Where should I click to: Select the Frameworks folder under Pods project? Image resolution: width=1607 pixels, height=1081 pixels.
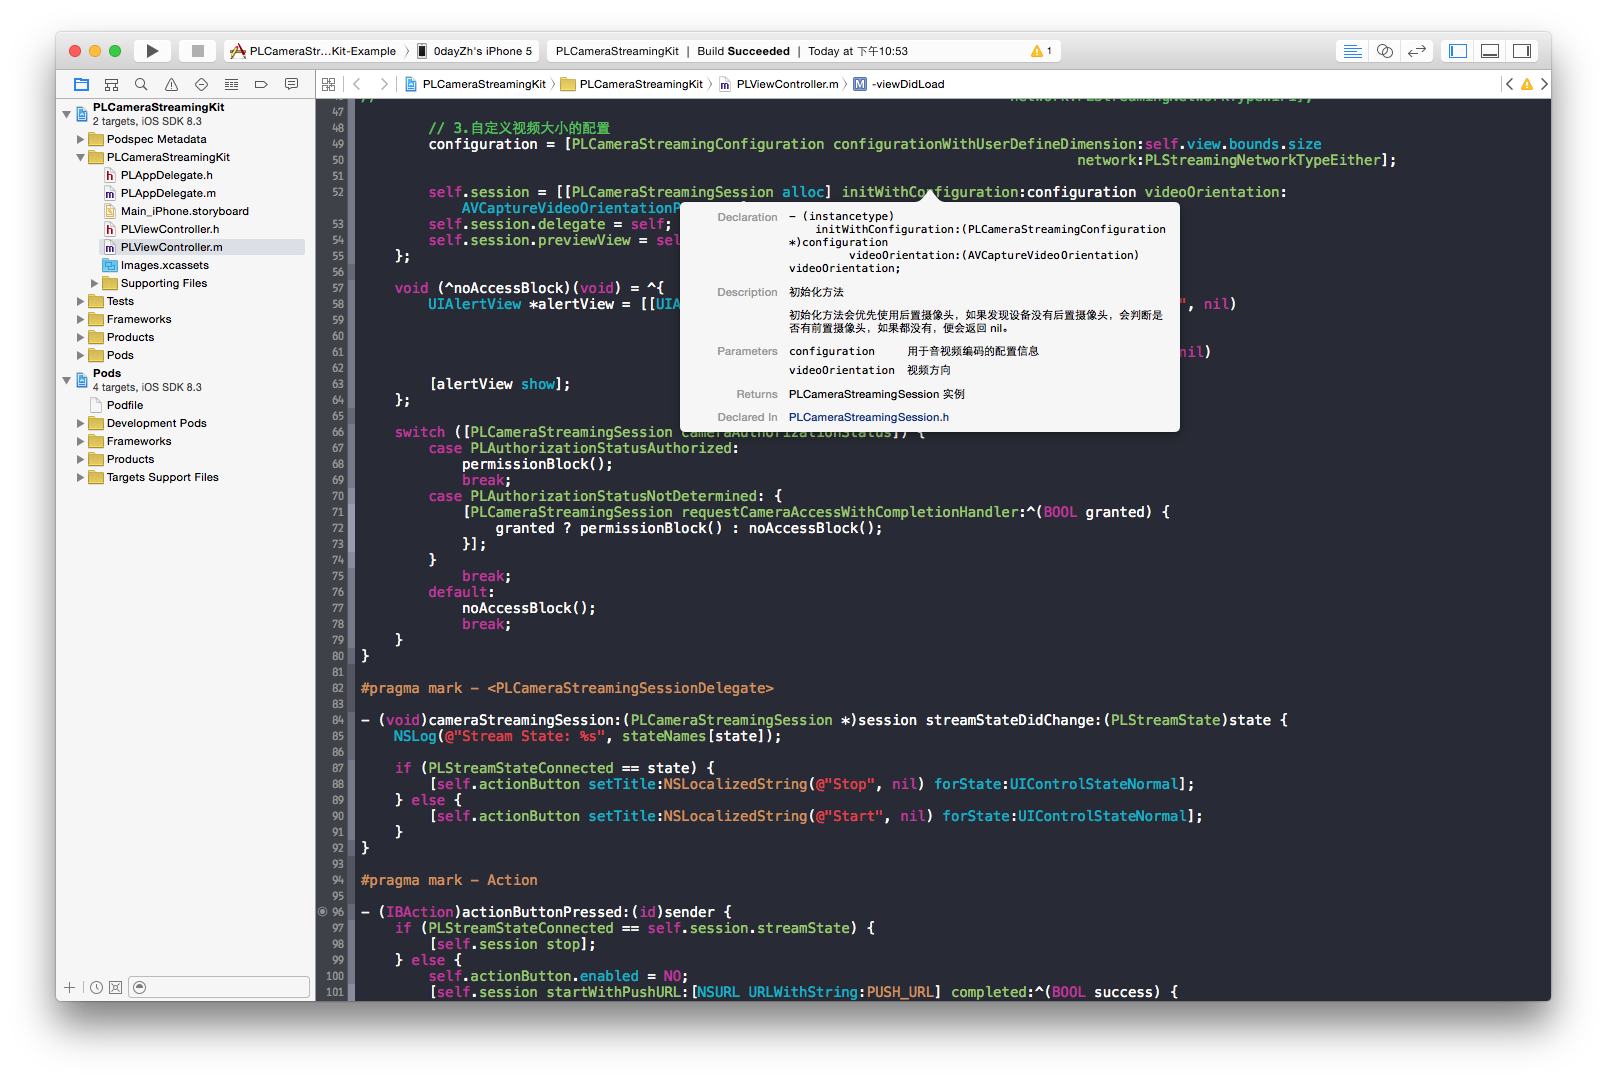pyautogui.click(x=138, y=441)
